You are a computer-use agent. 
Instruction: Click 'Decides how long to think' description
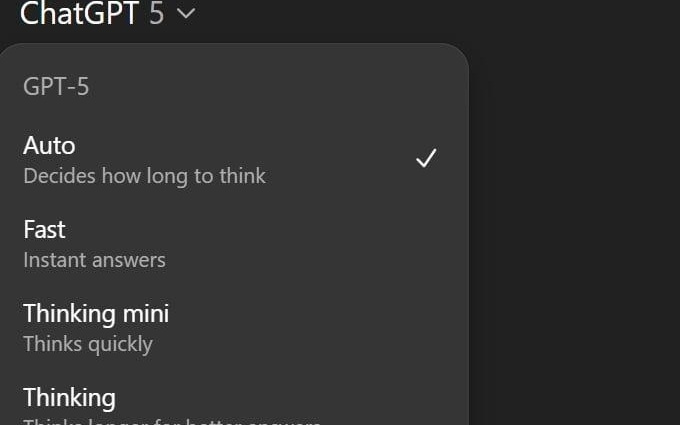pos(144,176)
